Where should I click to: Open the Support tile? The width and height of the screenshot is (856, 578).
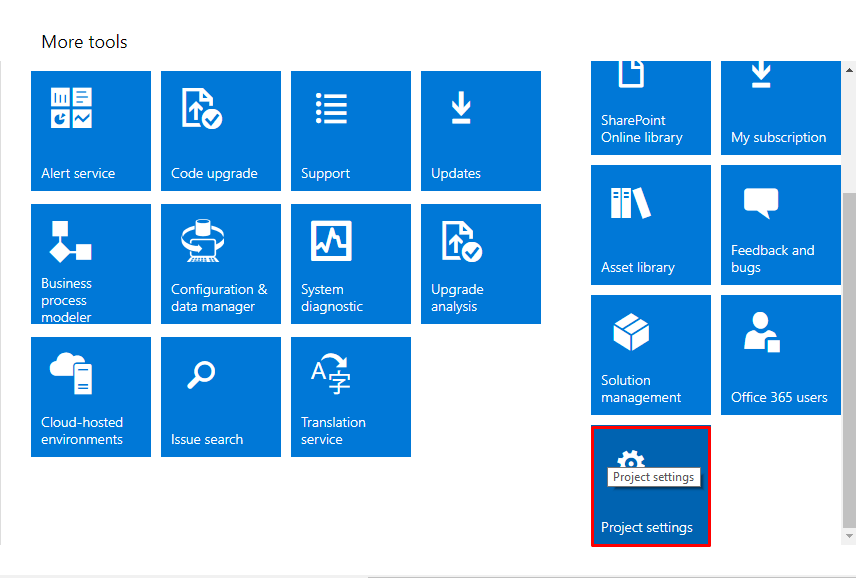pos(350,131)
